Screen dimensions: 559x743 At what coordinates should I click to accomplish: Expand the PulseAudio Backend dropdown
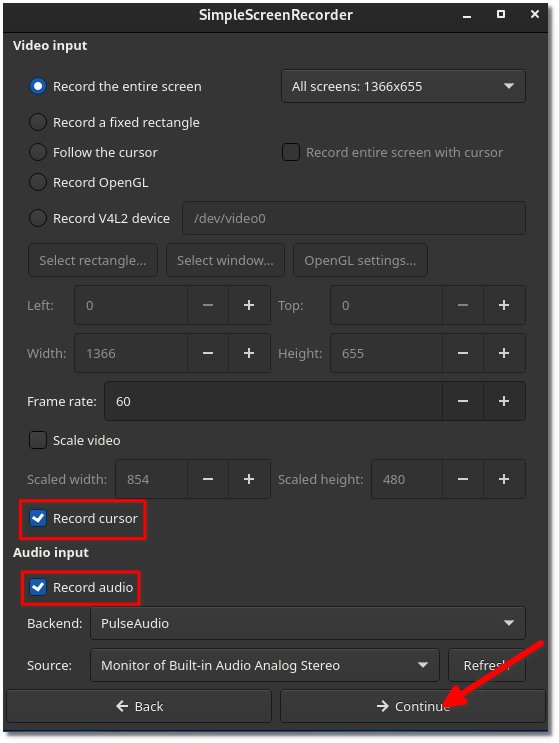click(307, 623)
